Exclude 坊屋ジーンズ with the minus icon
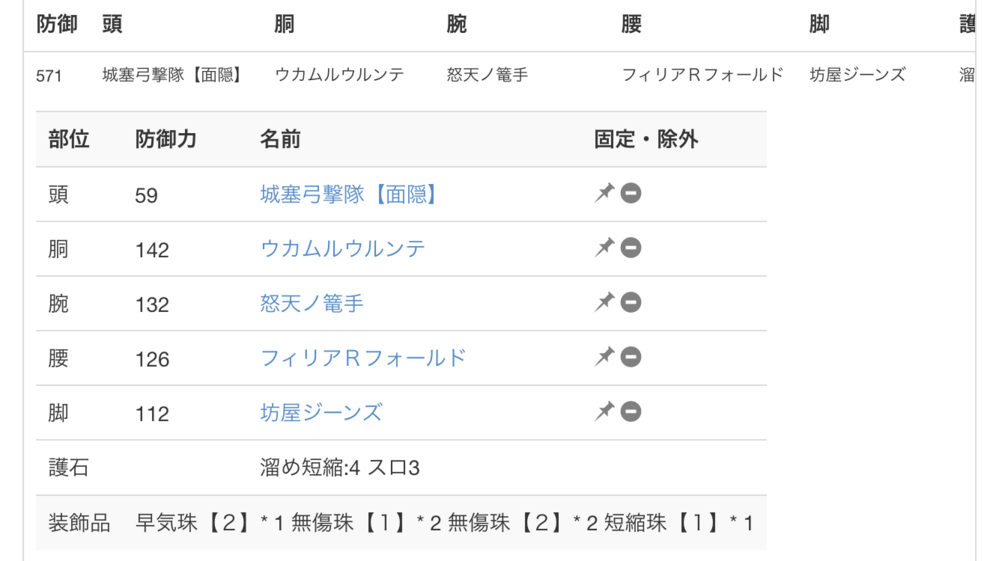 click(x=631, y=411)
